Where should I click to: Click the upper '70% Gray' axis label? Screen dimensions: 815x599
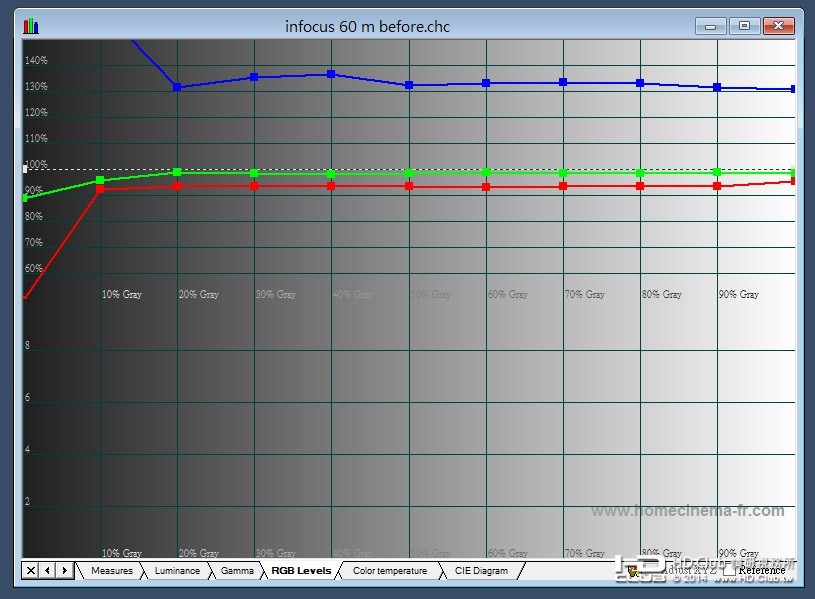click(x=585, y=294)
